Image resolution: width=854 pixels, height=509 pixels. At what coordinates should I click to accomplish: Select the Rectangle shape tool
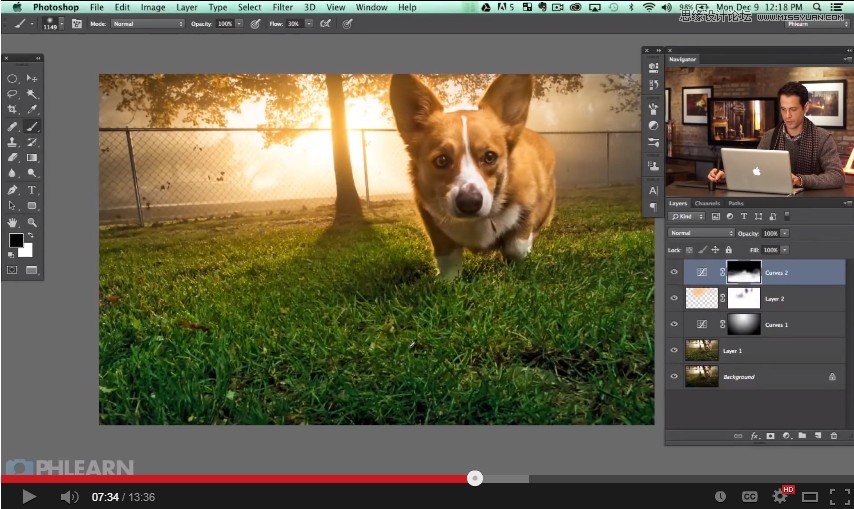[x=32, y=206]
